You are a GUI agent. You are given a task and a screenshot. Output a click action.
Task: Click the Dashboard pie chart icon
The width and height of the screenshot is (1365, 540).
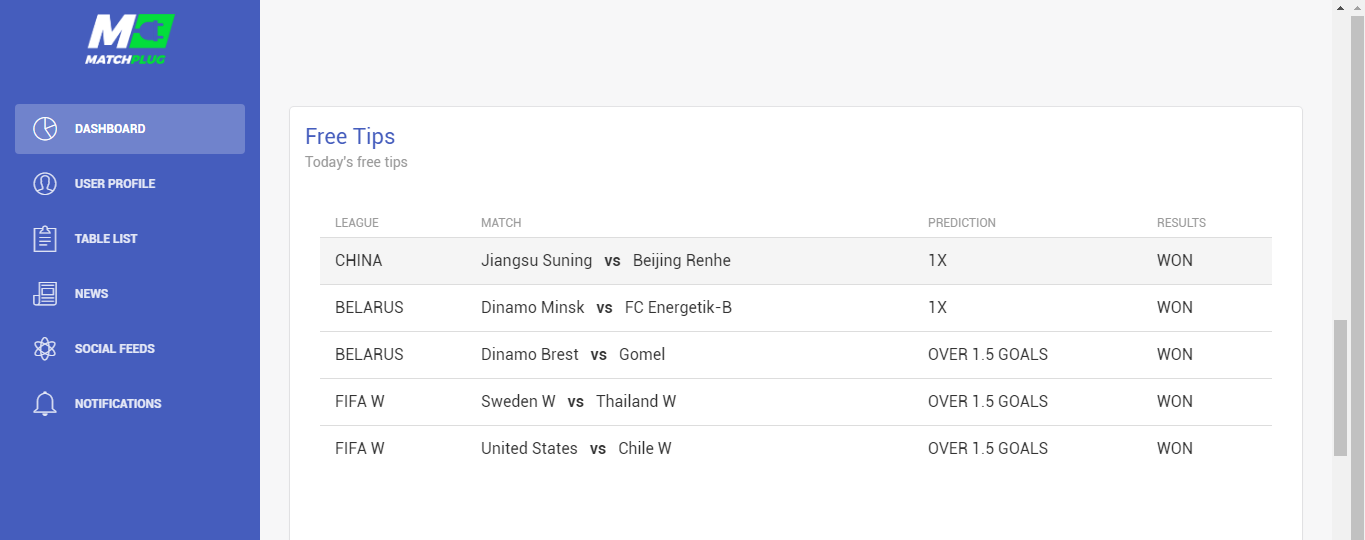[x=45, y=129]
